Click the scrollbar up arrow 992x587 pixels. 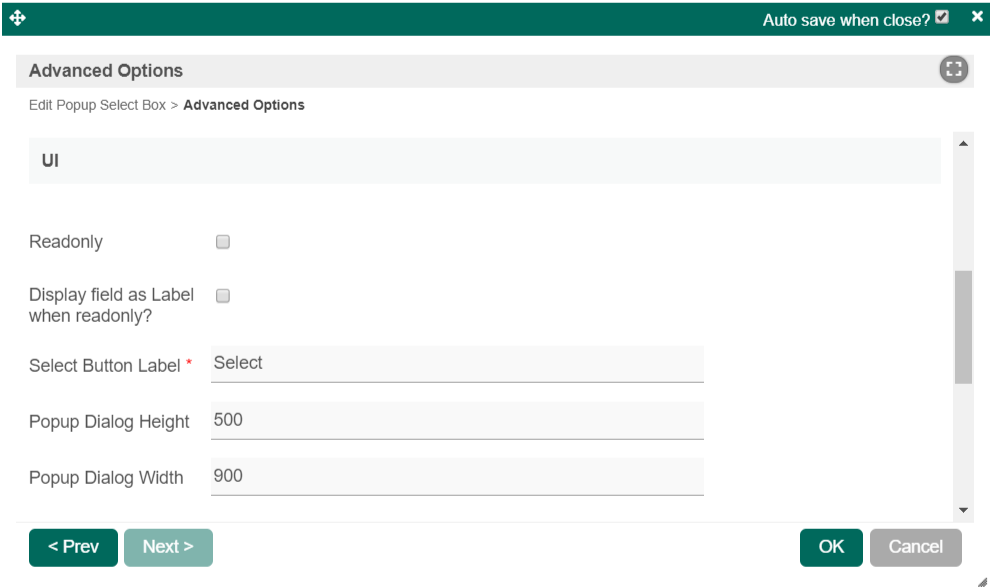point(964,145)
